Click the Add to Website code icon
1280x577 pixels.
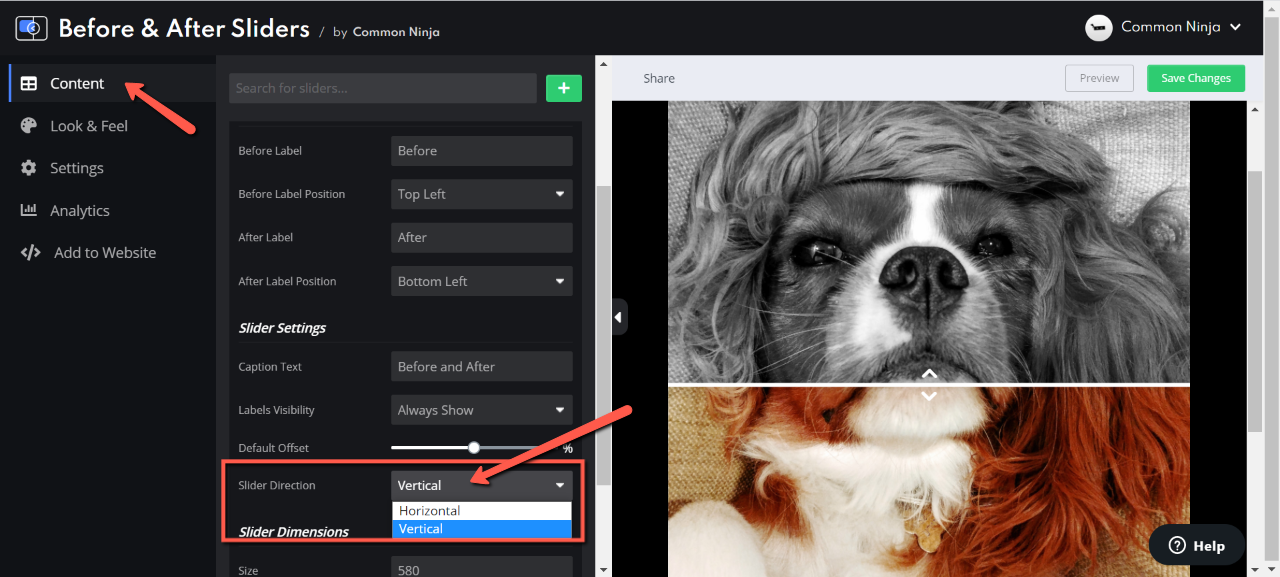30,253
